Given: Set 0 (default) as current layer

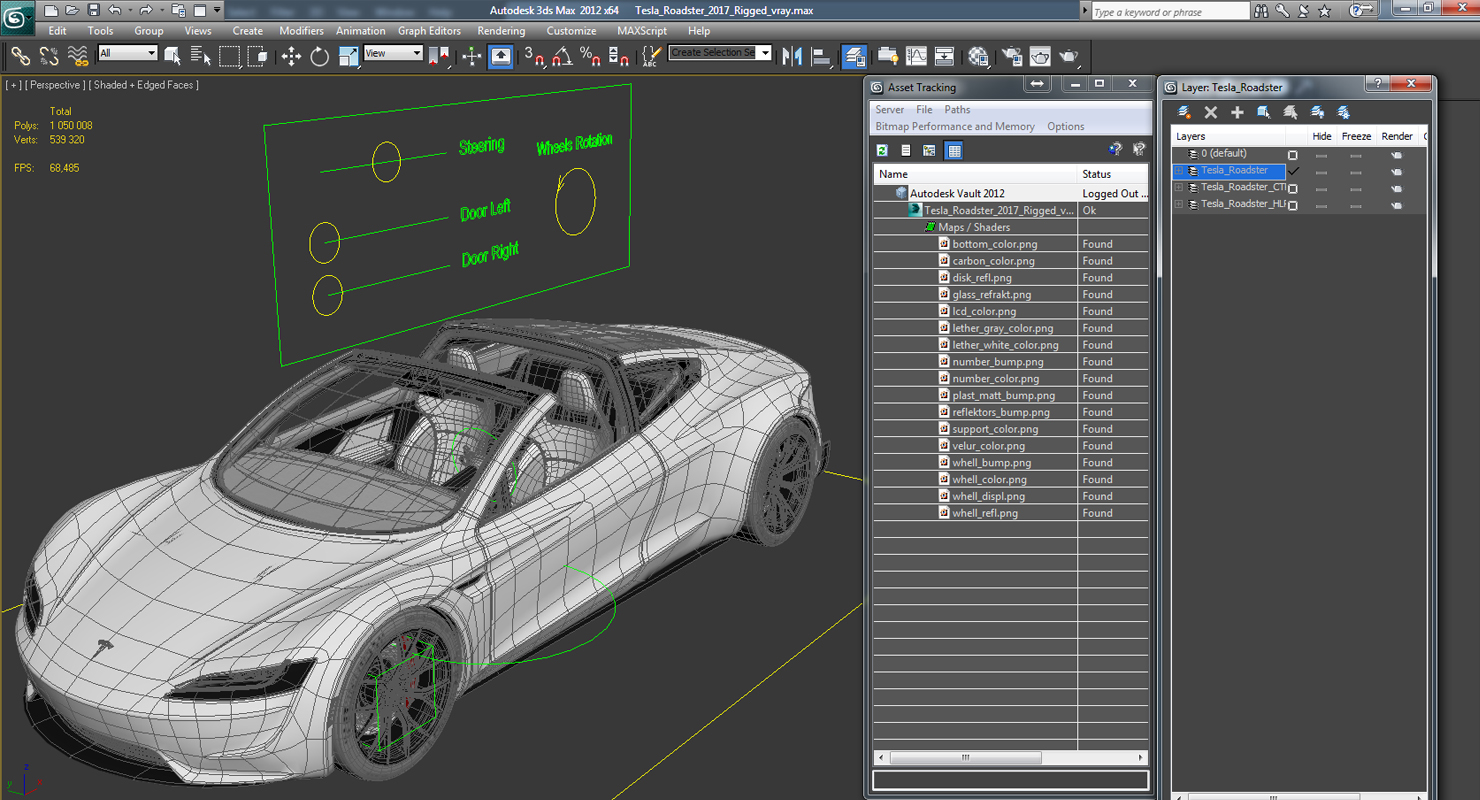Looking at the screenshot, I should [1293, 155].
